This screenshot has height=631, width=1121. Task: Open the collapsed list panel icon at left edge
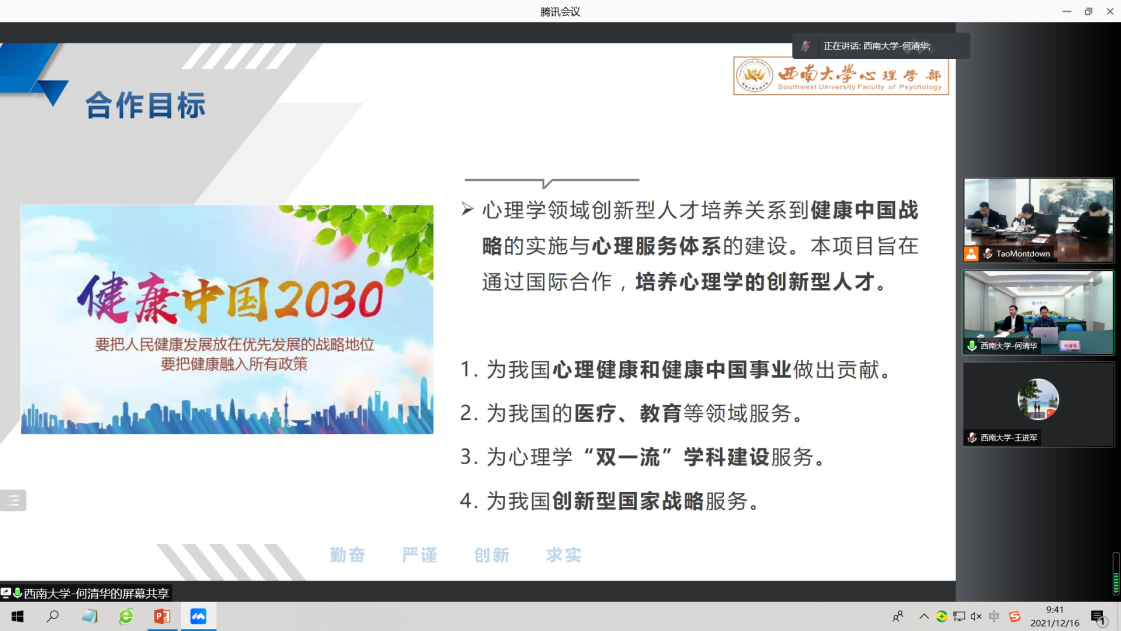[x=13, y=501]
